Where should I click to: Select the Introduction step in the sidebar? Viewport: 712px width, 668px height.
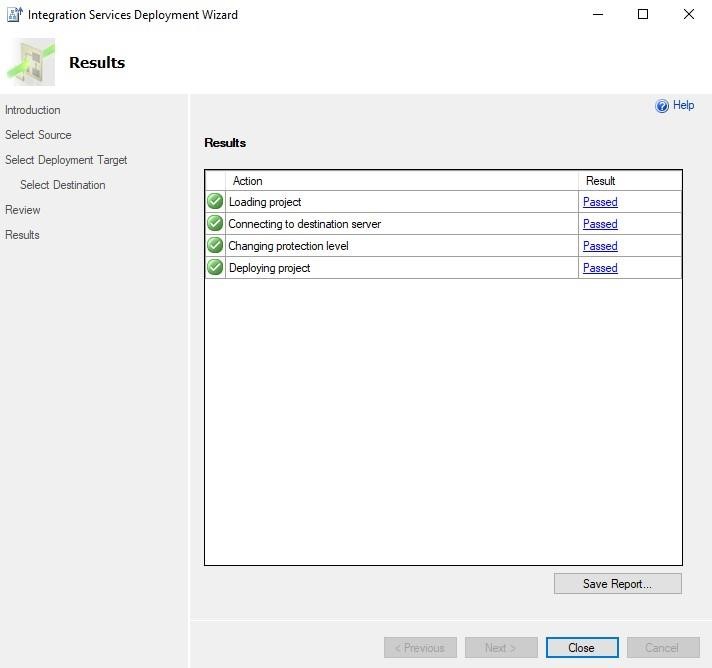33,110
